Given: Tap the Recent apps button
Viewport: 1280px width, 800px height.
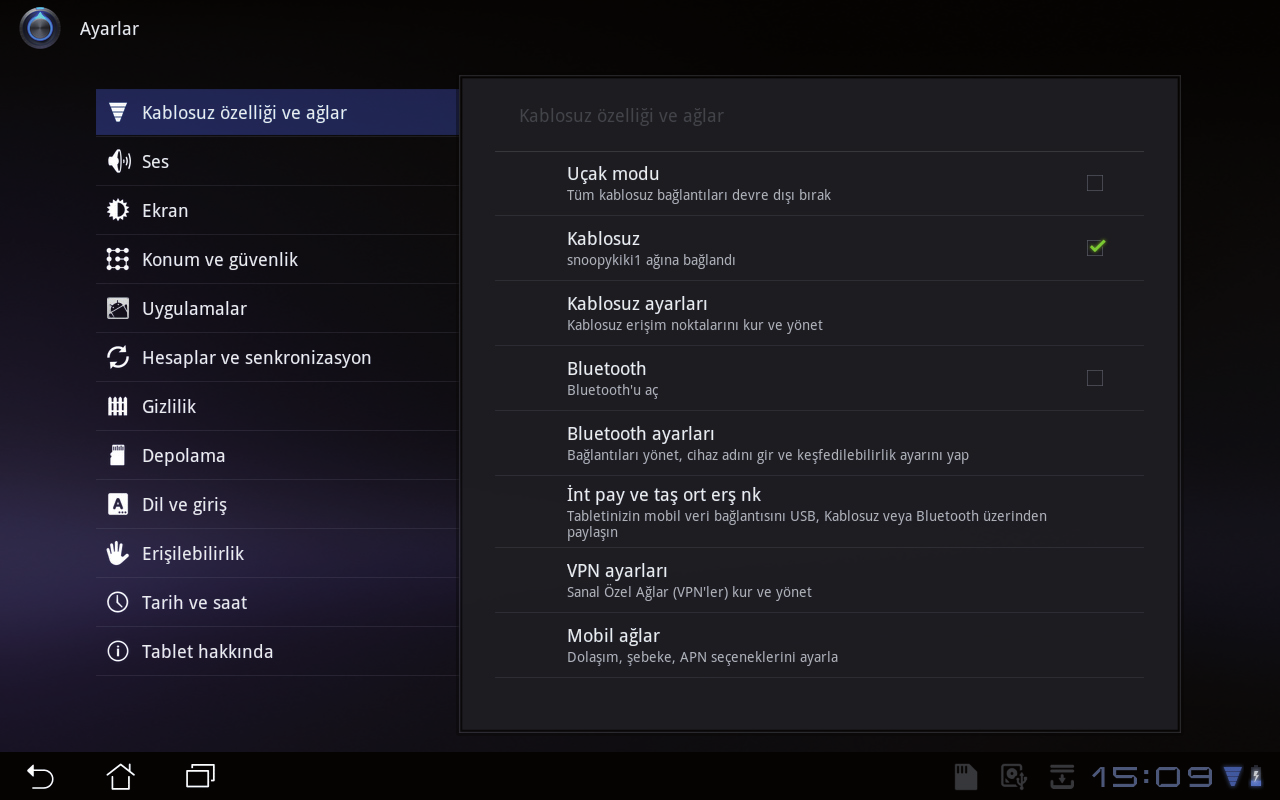Looking at the screenshot, I should click(200, 776).
